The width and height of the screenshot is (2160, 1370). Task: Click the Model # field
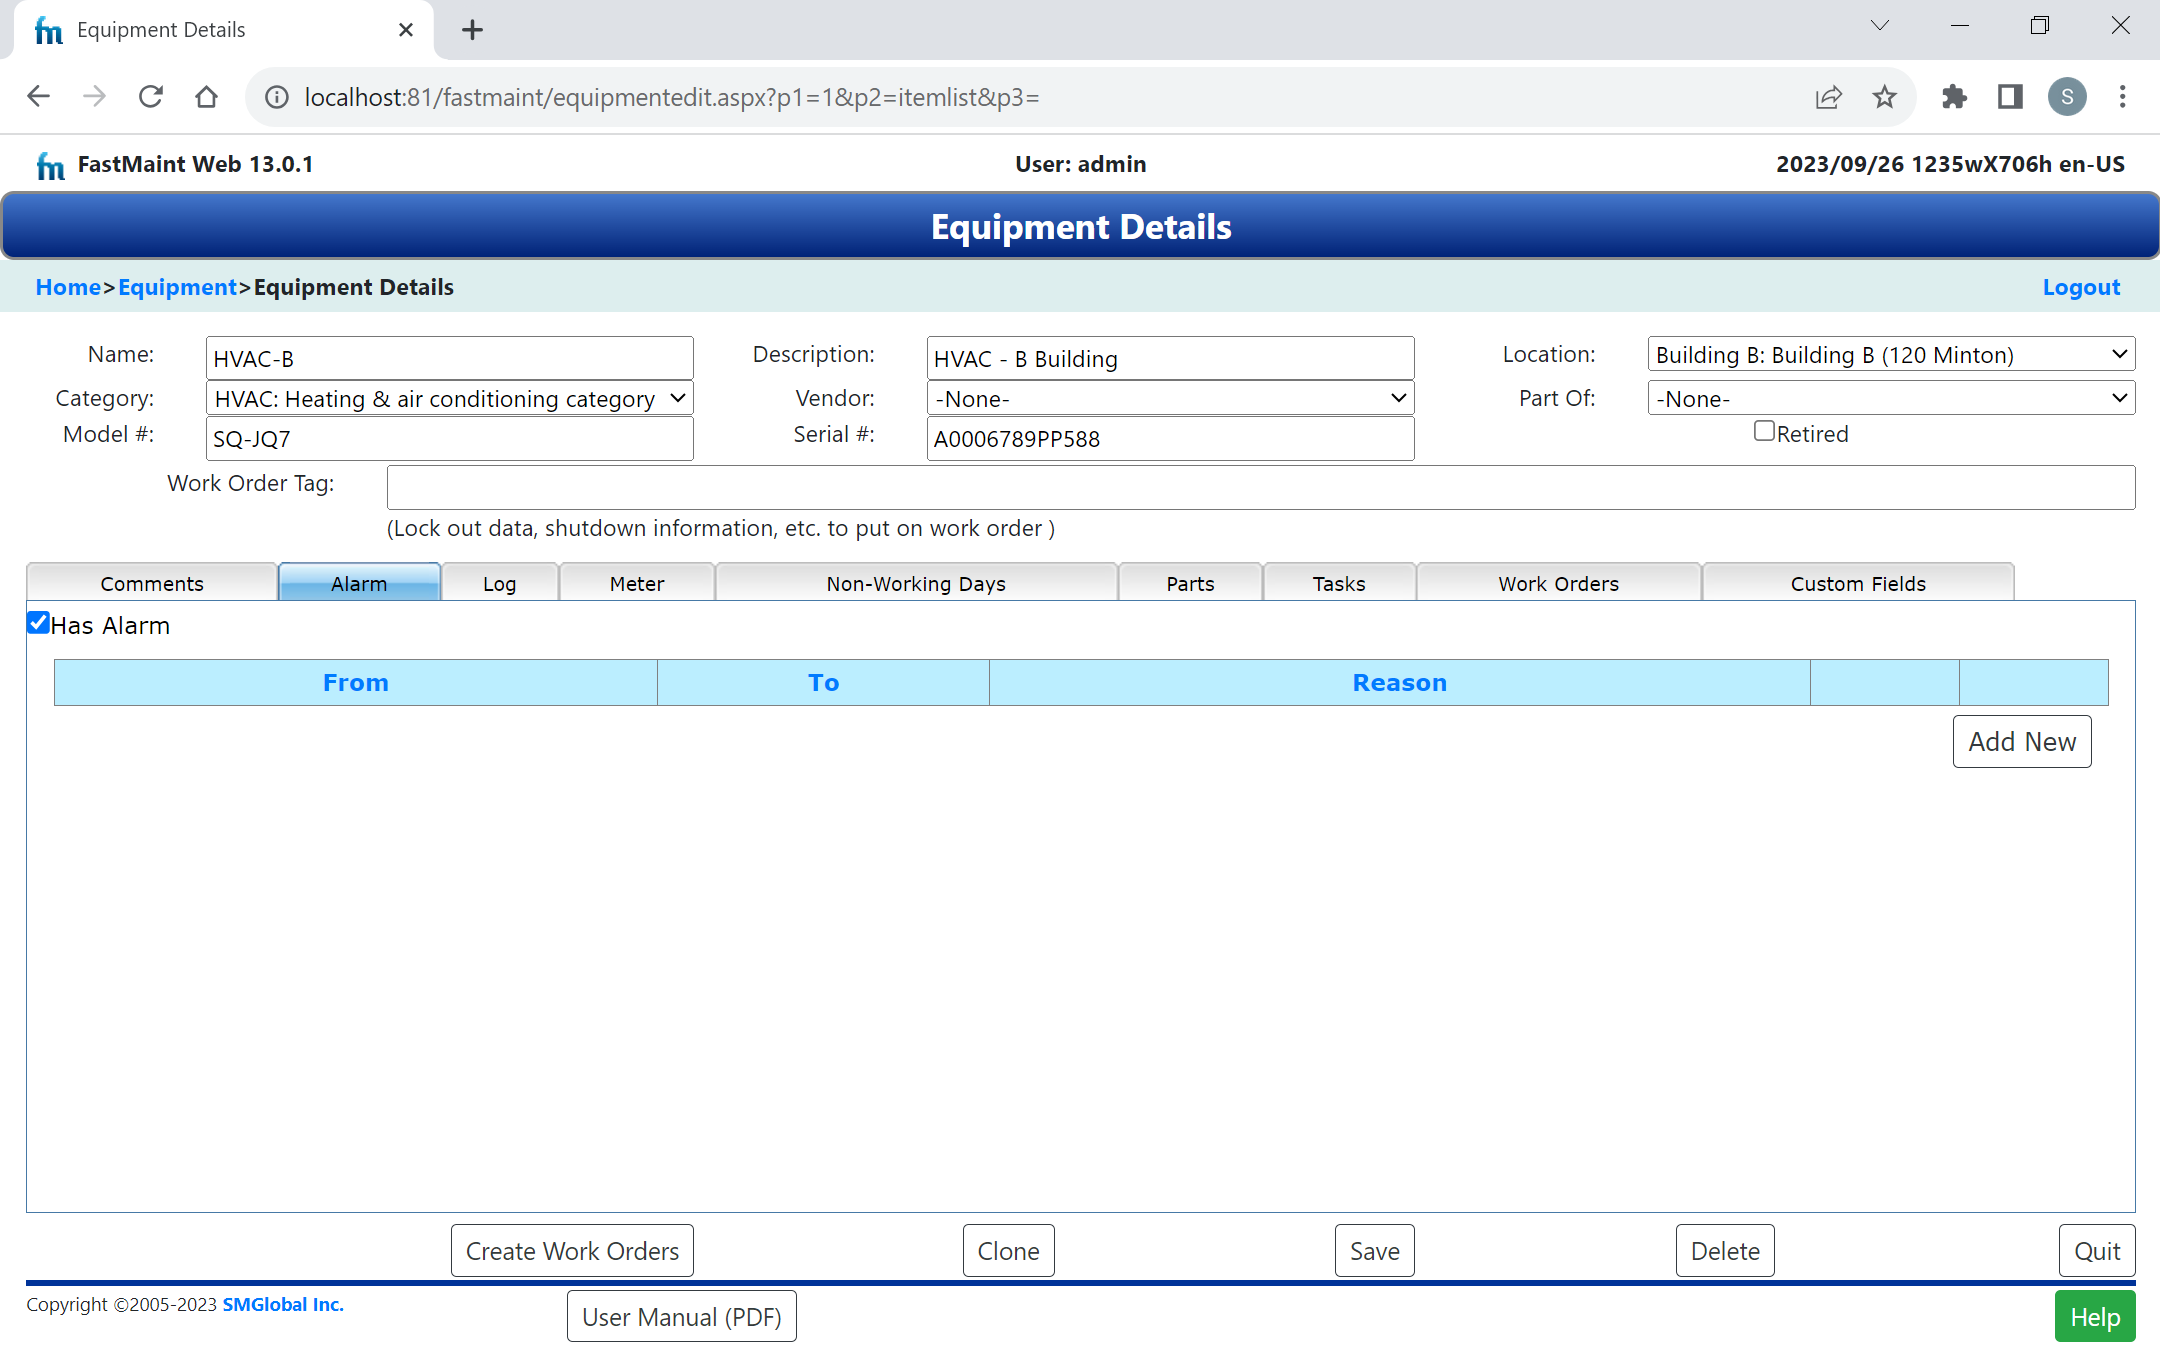pyautogui.click(x=449, y=438)
